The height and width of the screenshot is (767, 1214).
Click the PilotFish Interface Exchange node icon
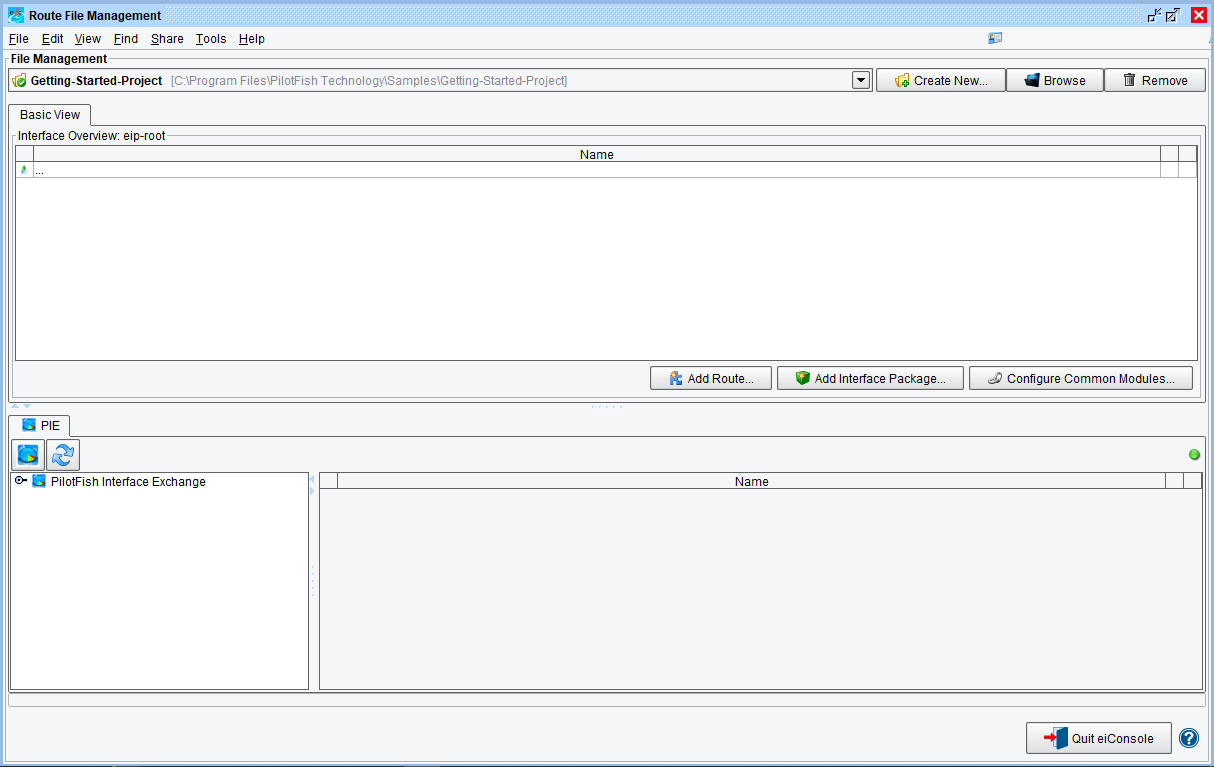pos(39,481)
